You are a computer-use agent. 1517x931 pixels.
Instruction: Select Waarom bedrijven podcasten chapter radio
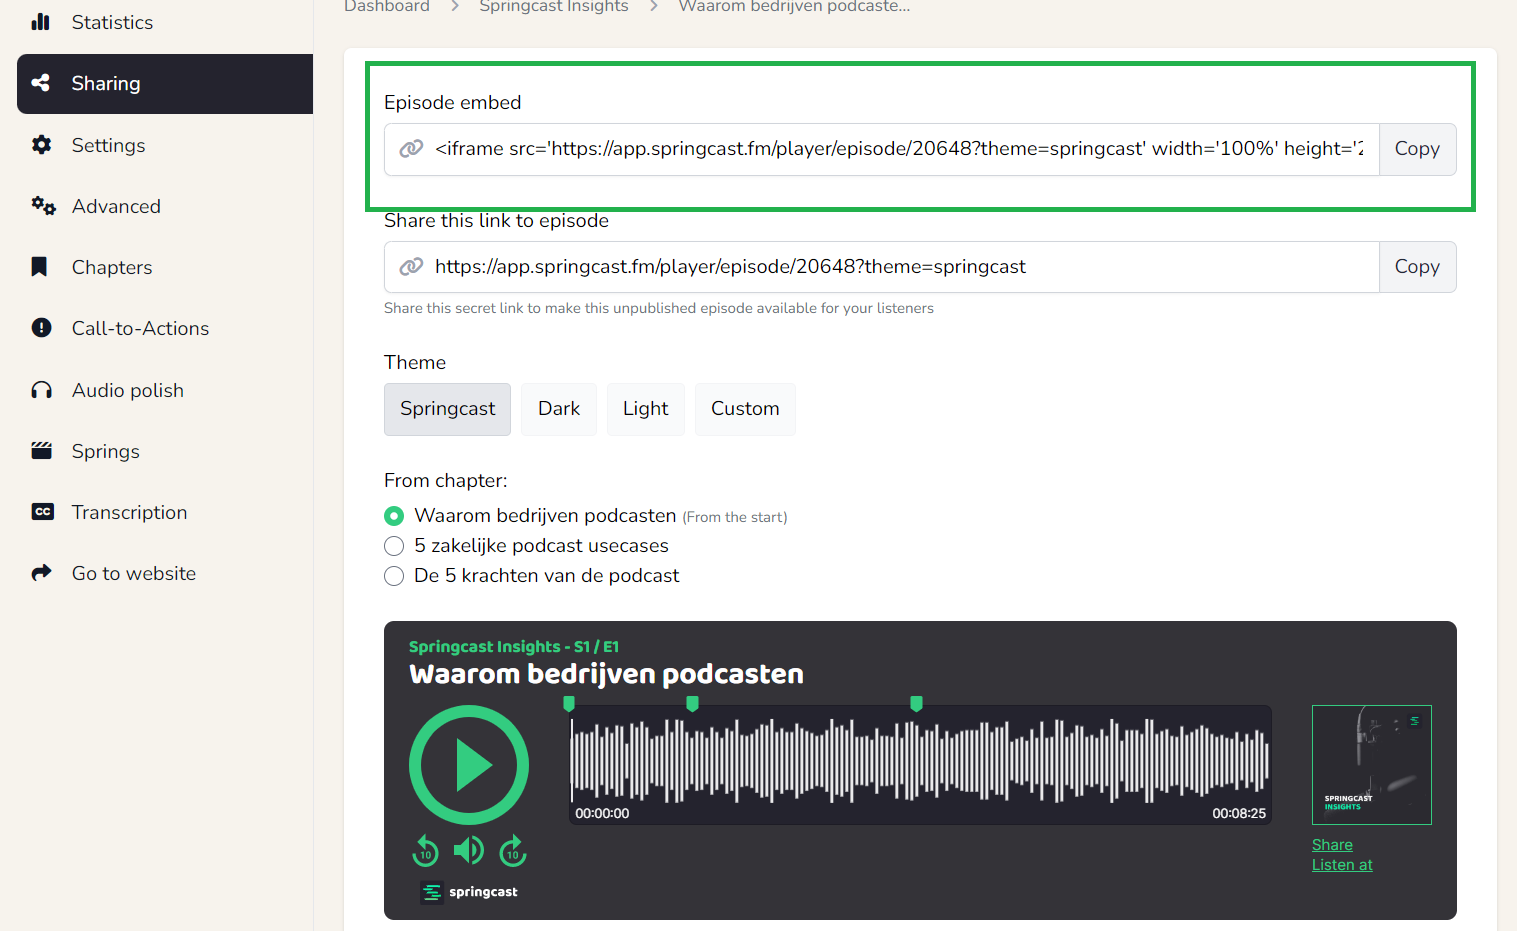click(394, 516)
